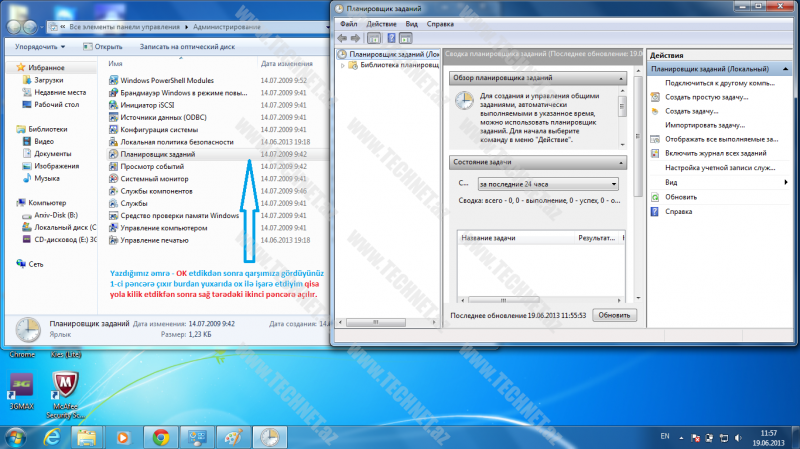Collapse the Обзор планировщика заданий section

620,77
